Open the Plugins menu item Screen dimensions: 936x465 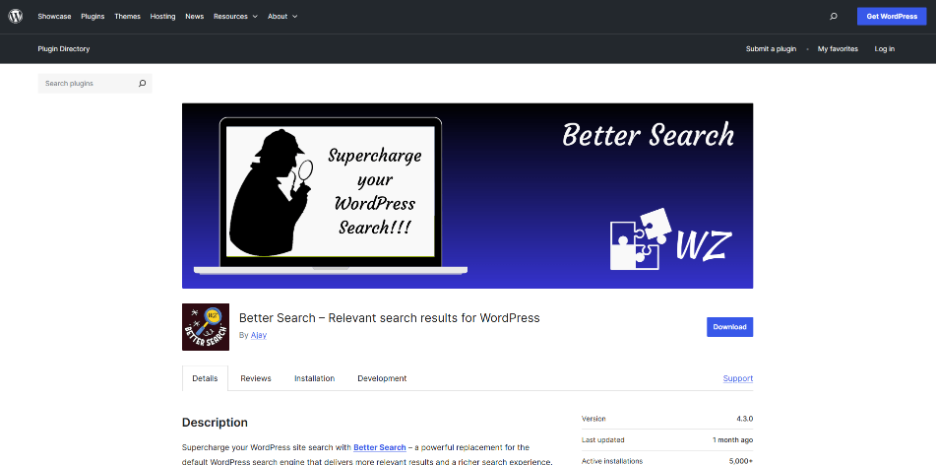pos(93,17)
